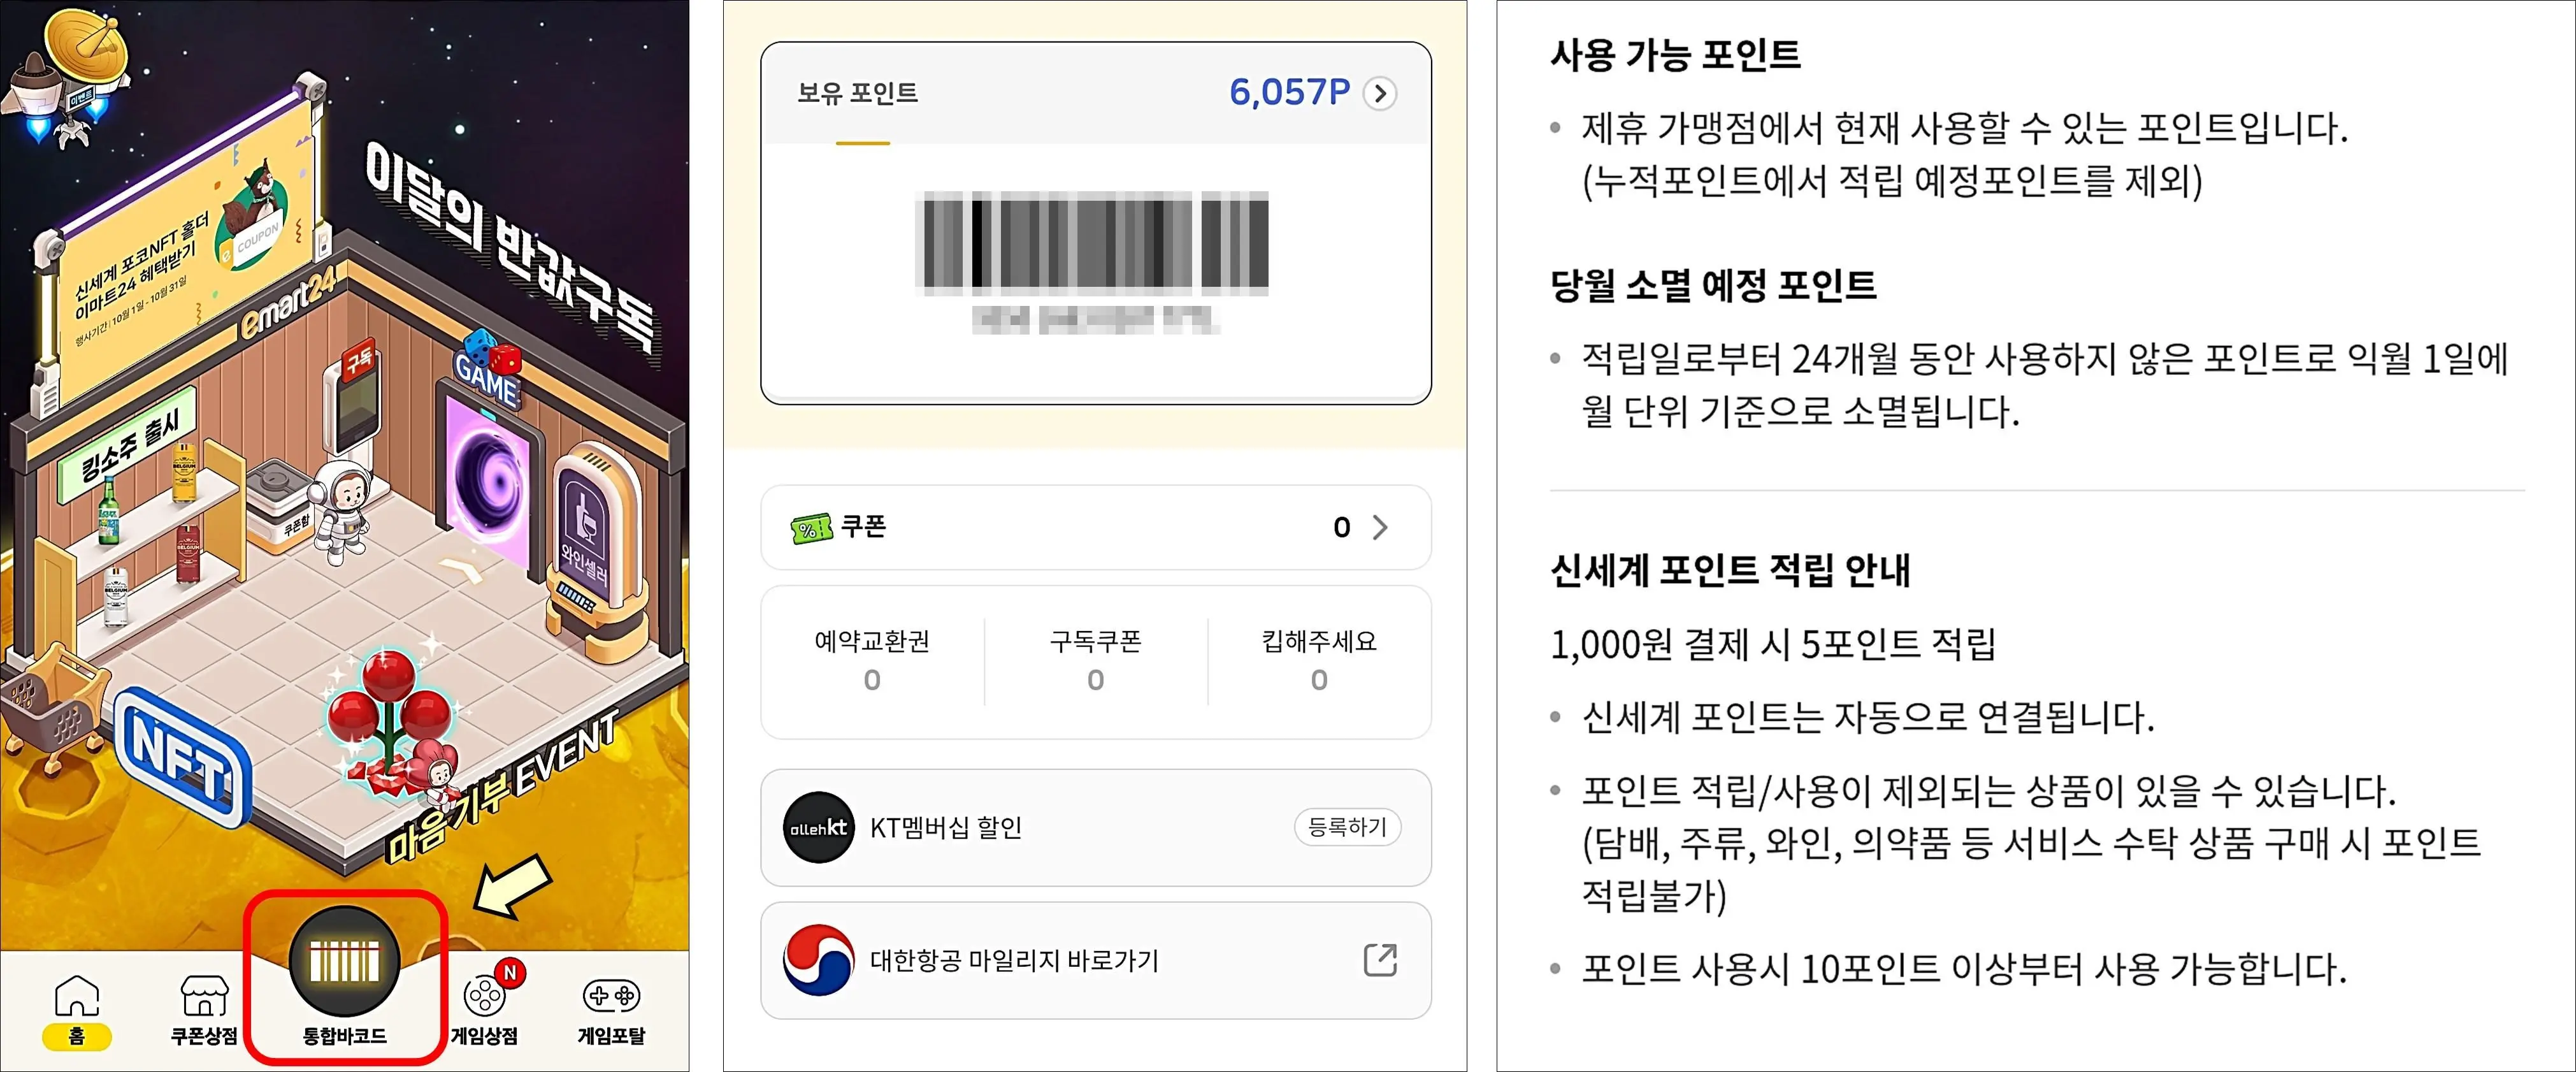
Task: Click the external link icon on the mileage row
Action: pos(1381,960)
